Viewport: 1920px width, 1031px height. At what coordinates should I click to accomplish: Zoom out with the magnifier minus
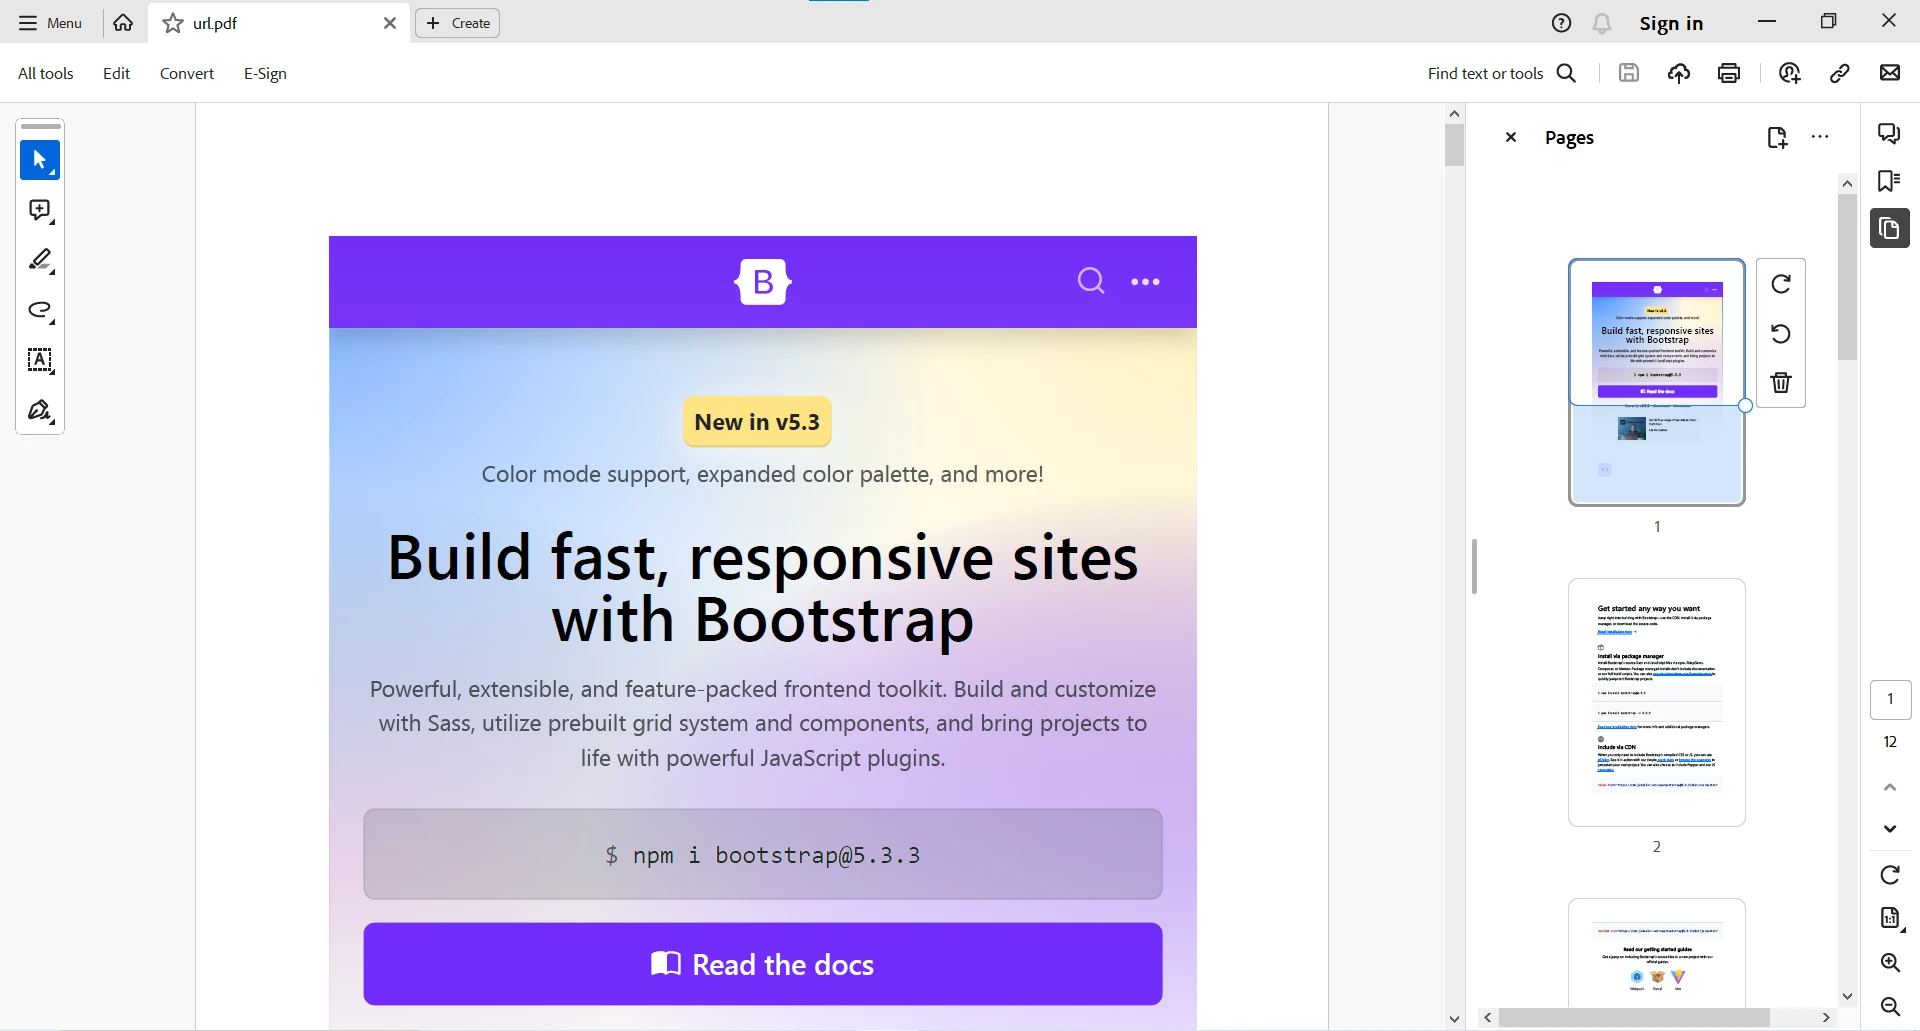(1890, 1007)
